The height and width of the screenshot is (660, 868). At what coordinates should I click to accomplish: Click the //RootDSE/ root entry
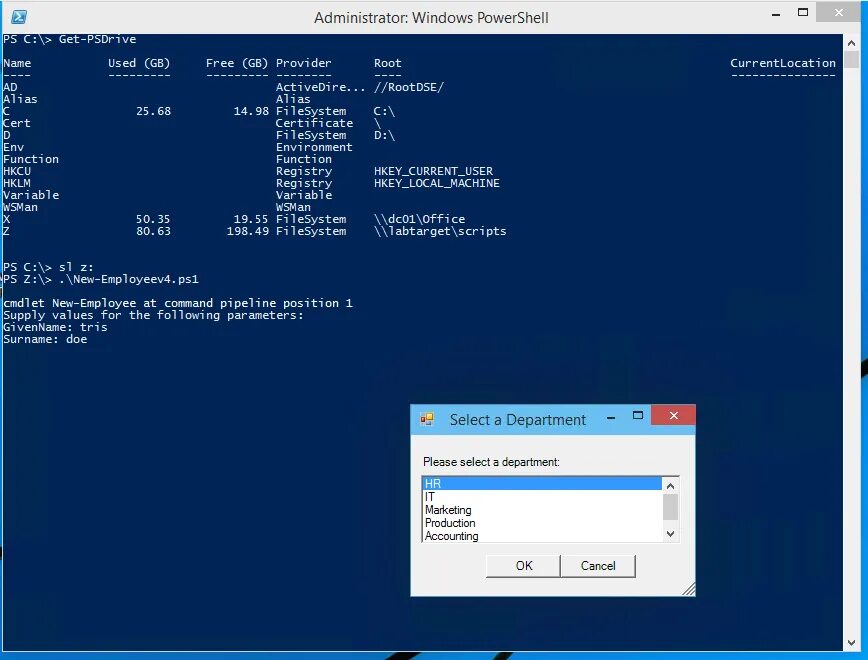click(409, 87)
